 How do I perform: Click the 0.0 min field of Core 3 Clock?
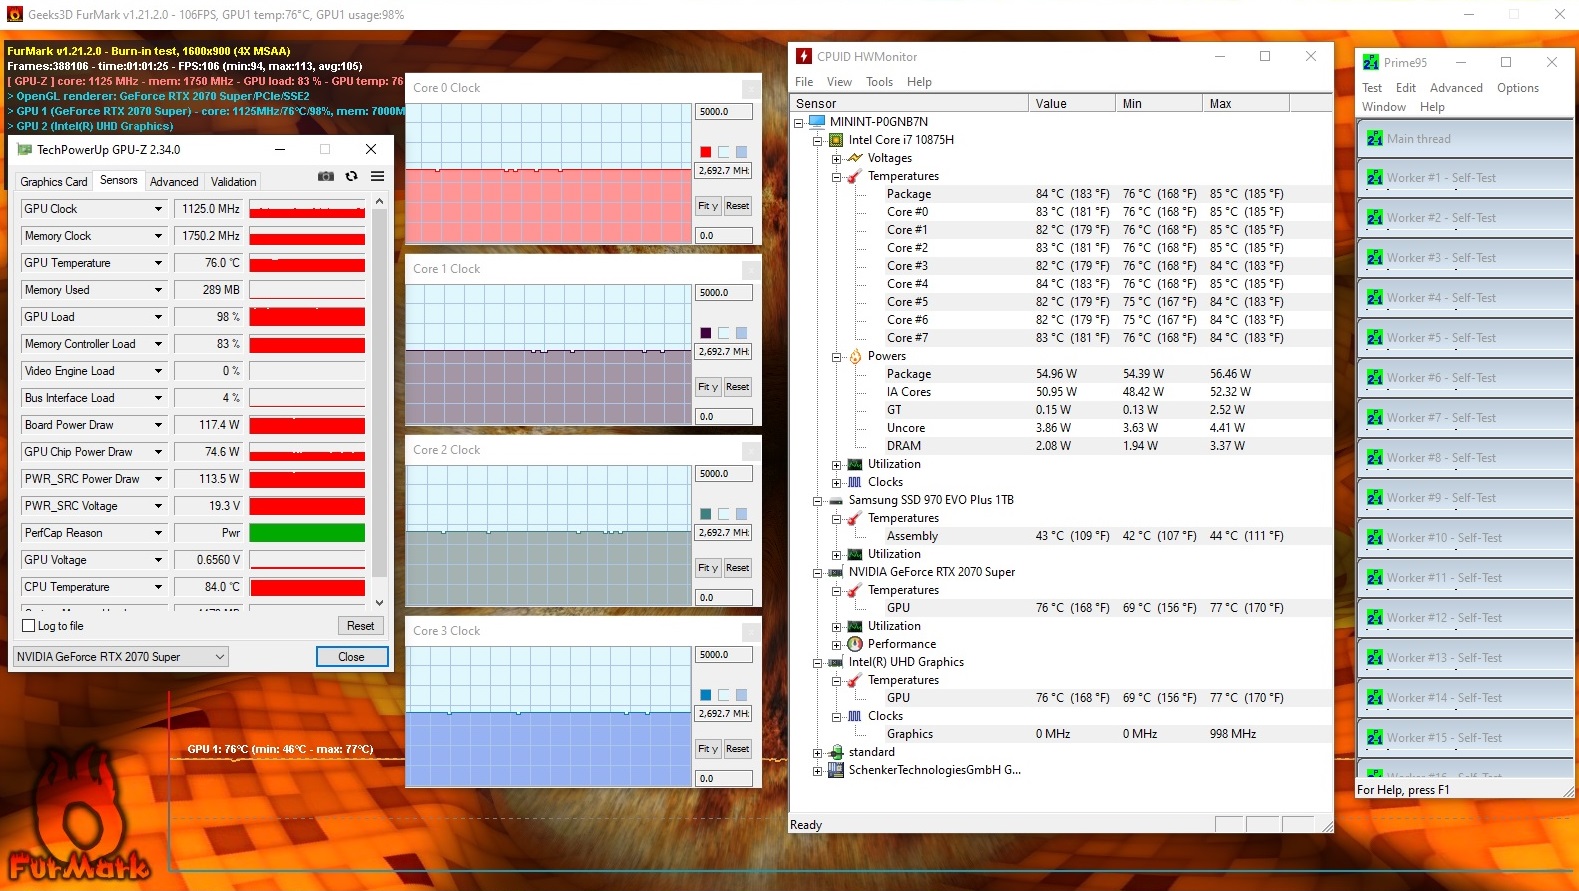coord(723,779)
